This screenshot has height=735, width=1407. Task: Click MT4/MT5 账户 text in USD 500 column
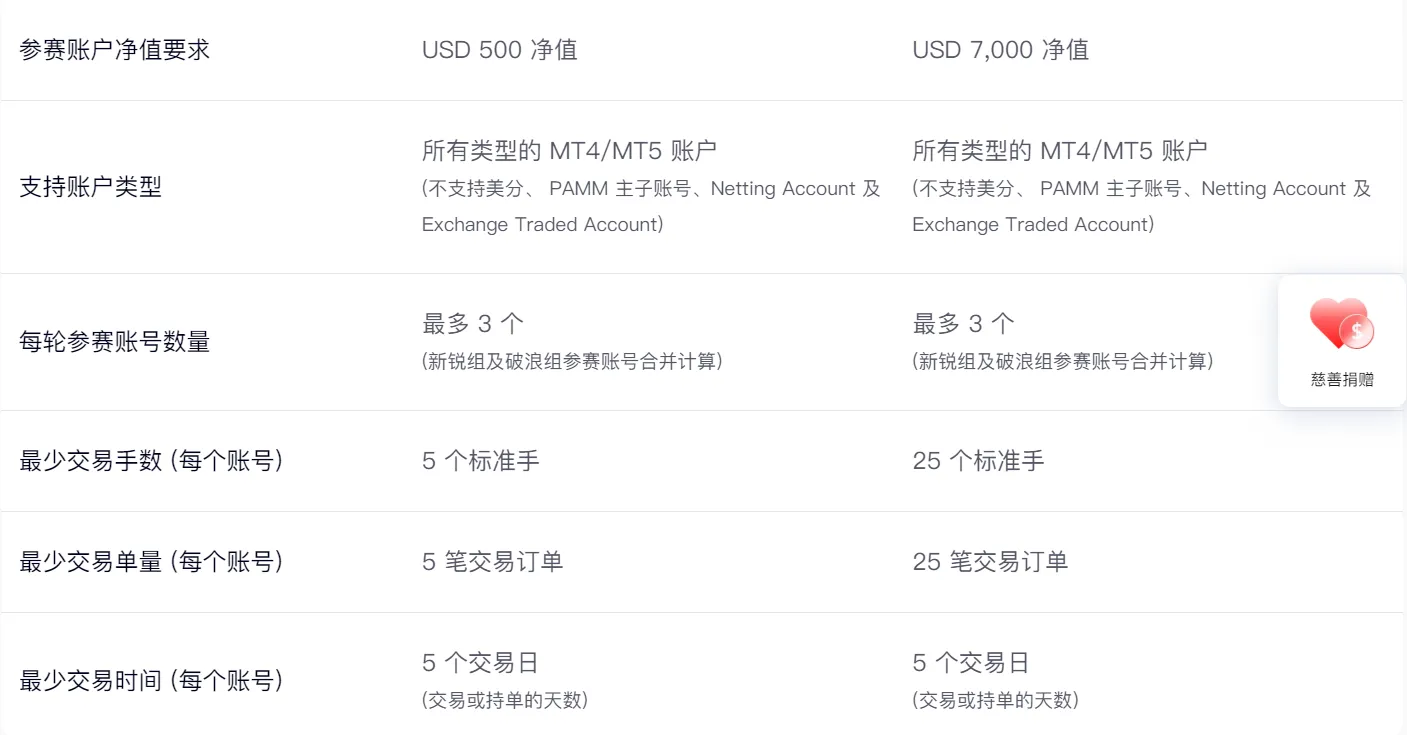(x=569, y=151)
